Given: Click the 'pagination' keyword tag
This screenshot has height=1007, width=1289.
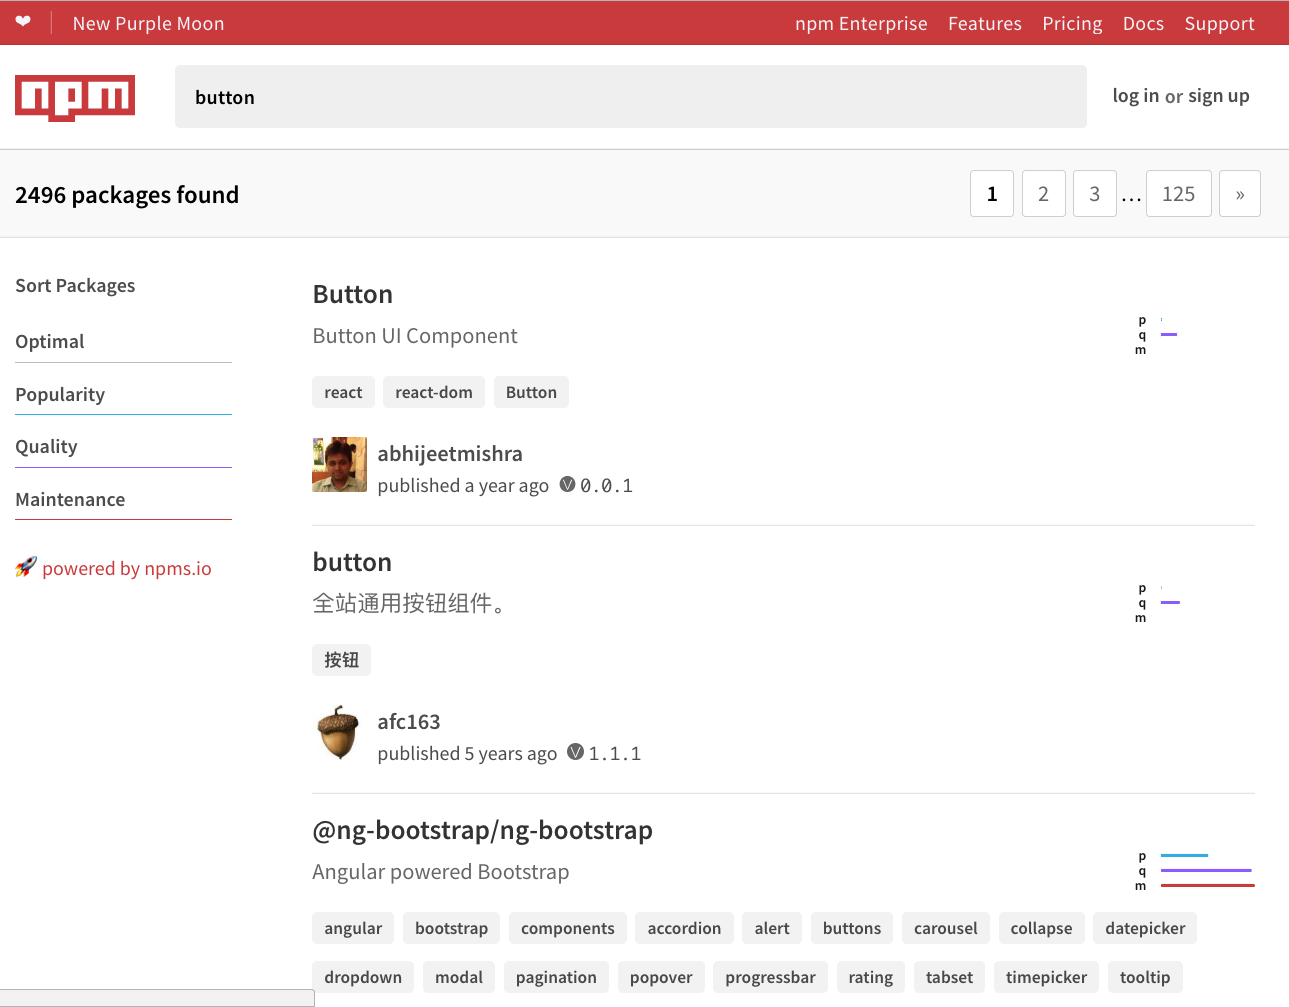Looking at the screenshot, I should (556, 977).
